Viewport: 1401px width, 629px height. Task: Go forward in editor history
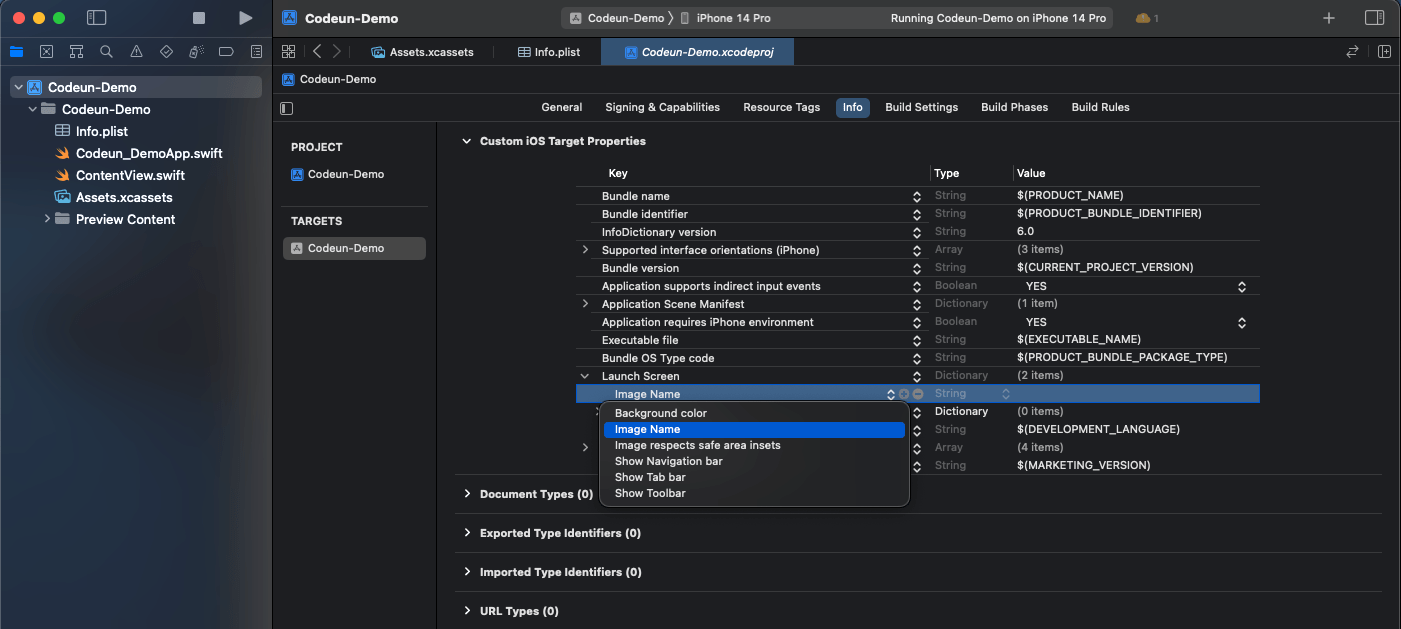coord(337,51)
